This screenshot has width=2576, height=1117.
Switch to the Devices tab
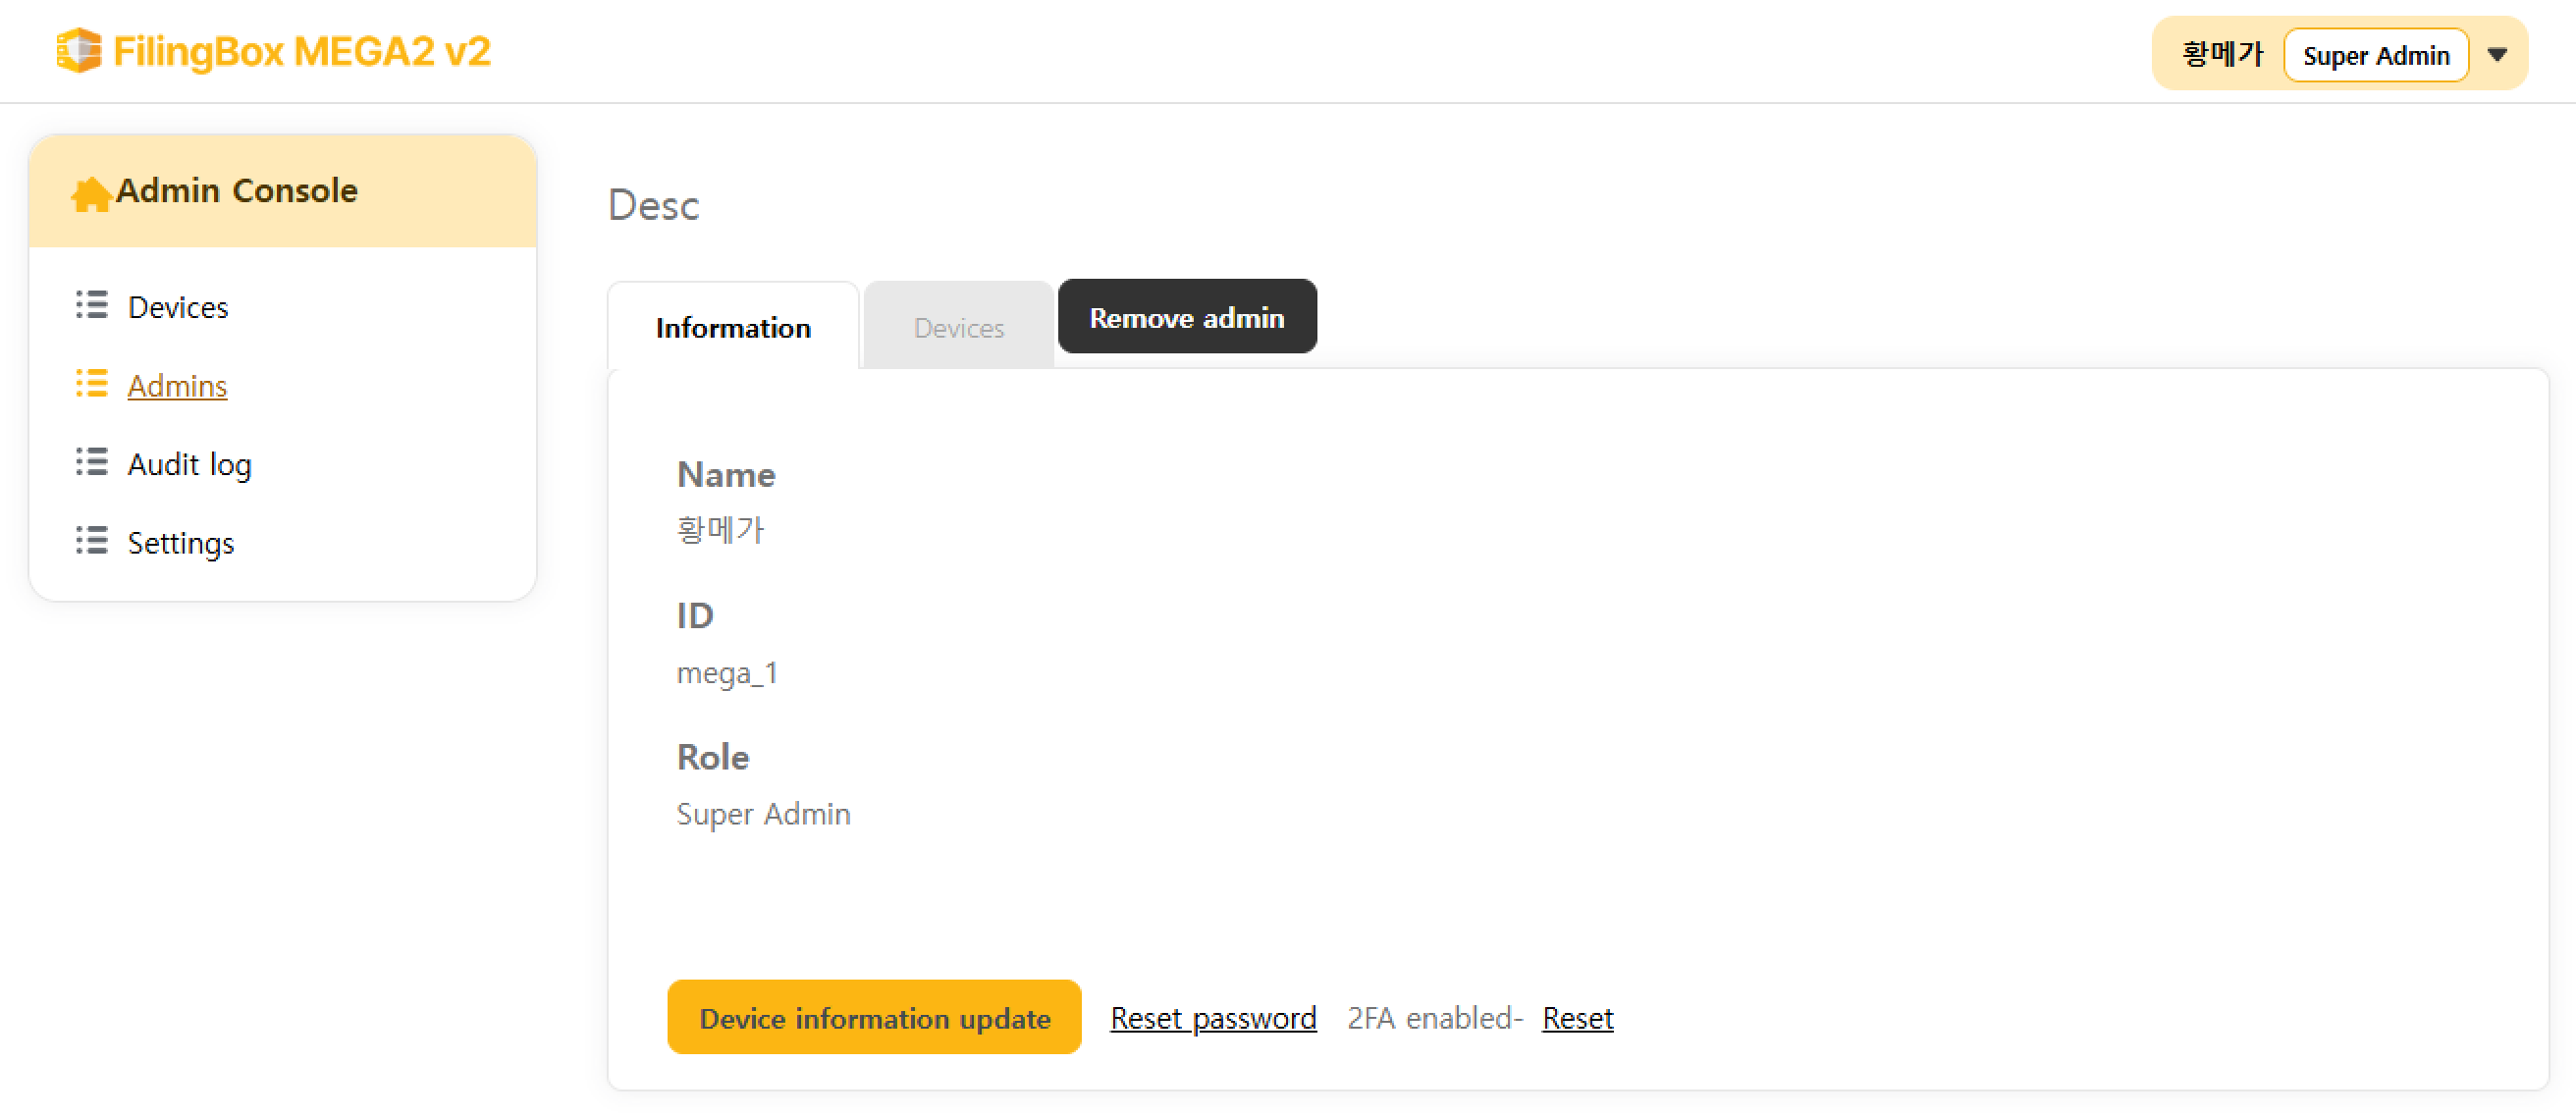(958, 327)
